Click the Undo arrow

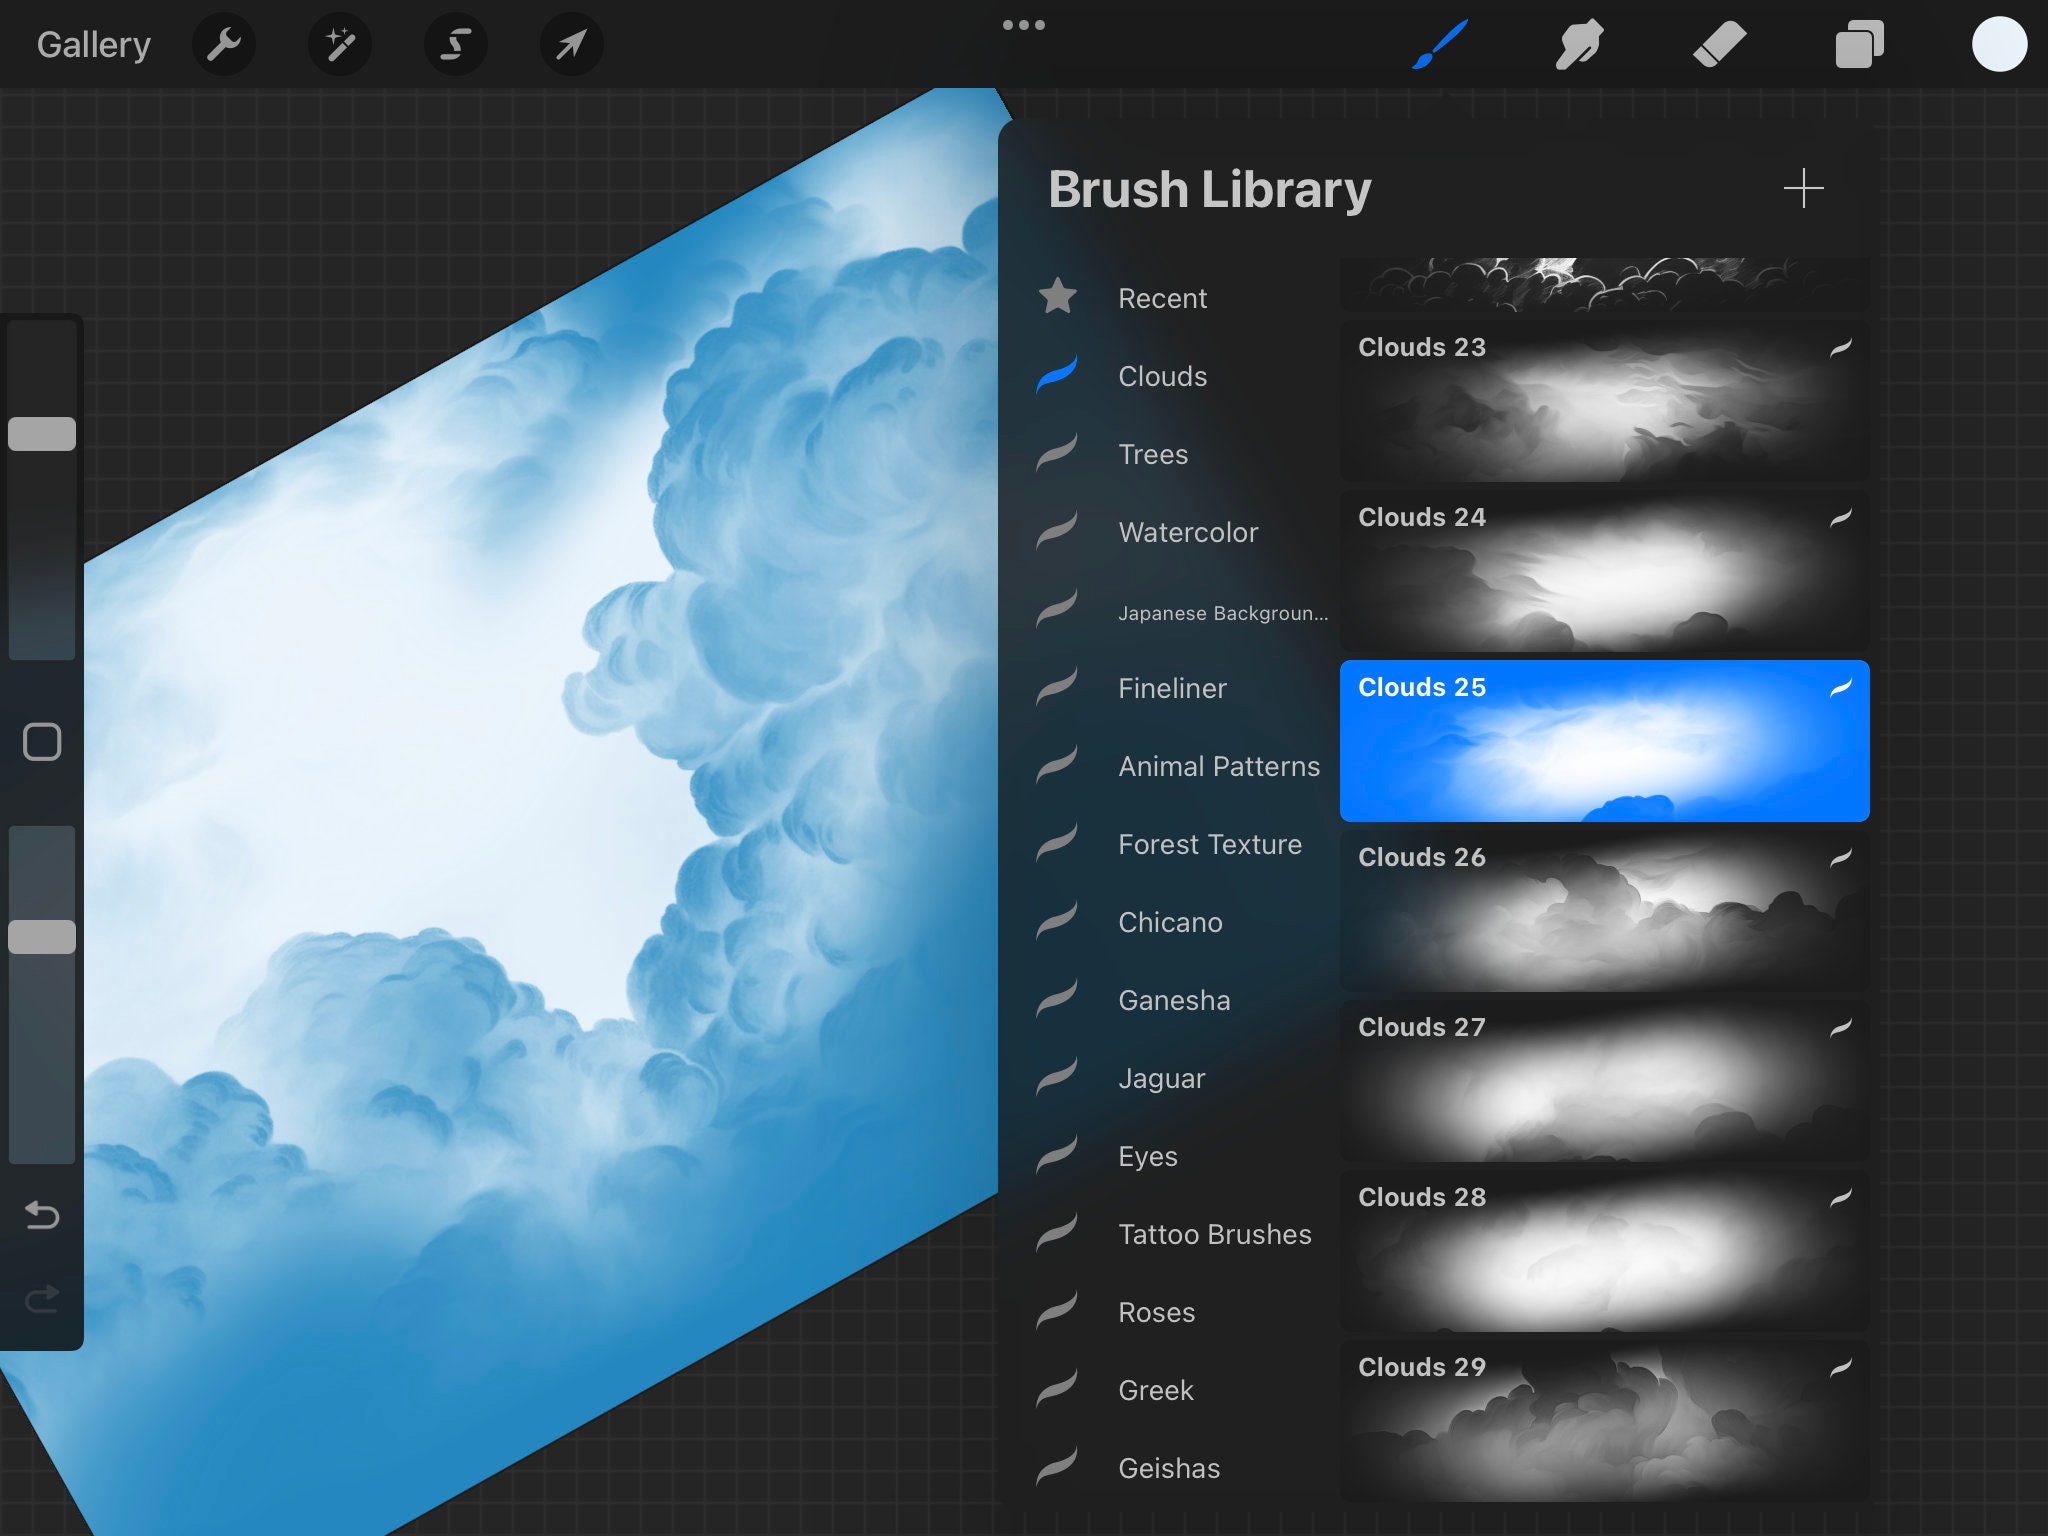42,1215
